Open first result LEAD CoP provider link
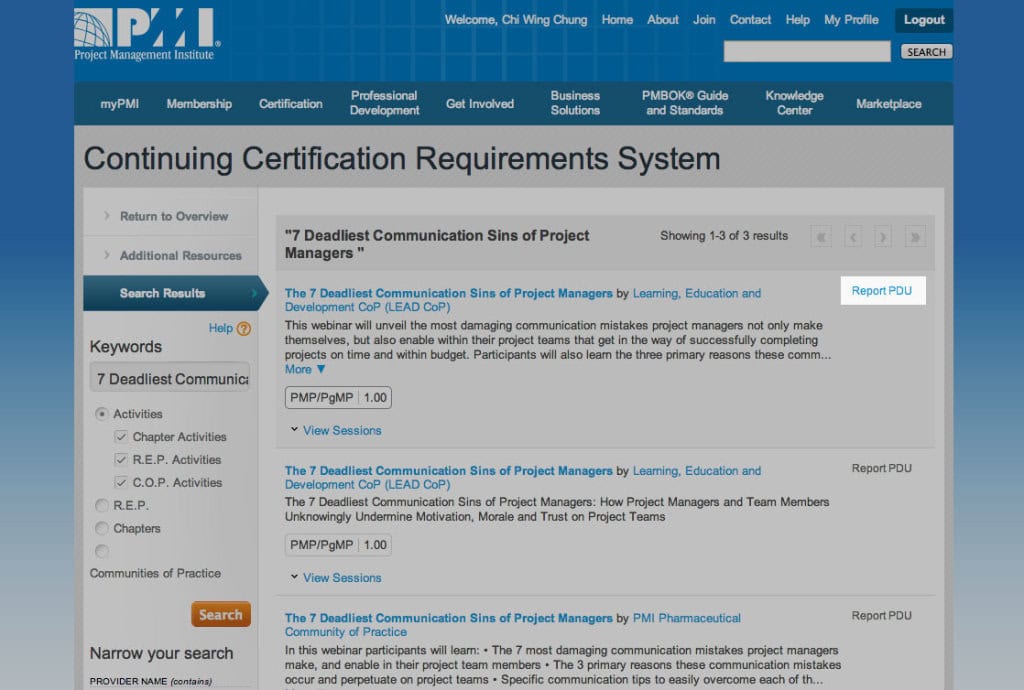Viewport: 1024px width, 690px height. 523,300
